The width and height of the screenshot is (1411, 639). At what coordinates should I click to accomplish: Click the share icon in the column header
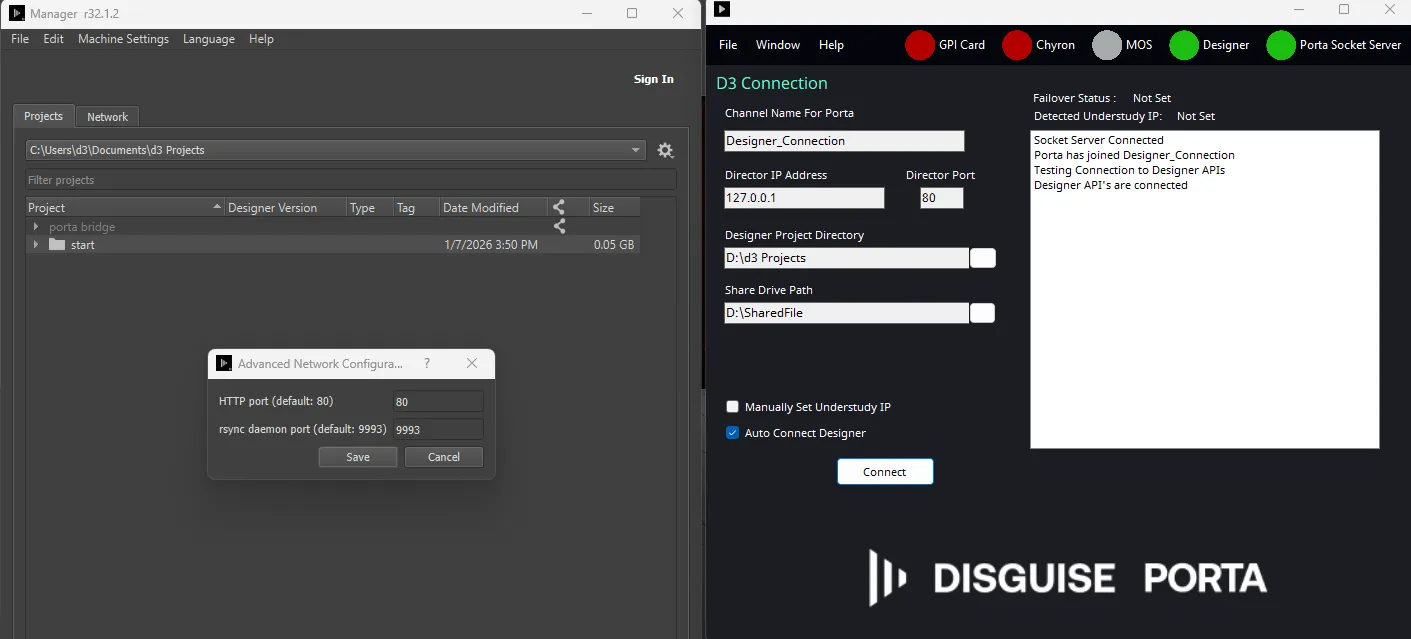click(x=559, y=207)
